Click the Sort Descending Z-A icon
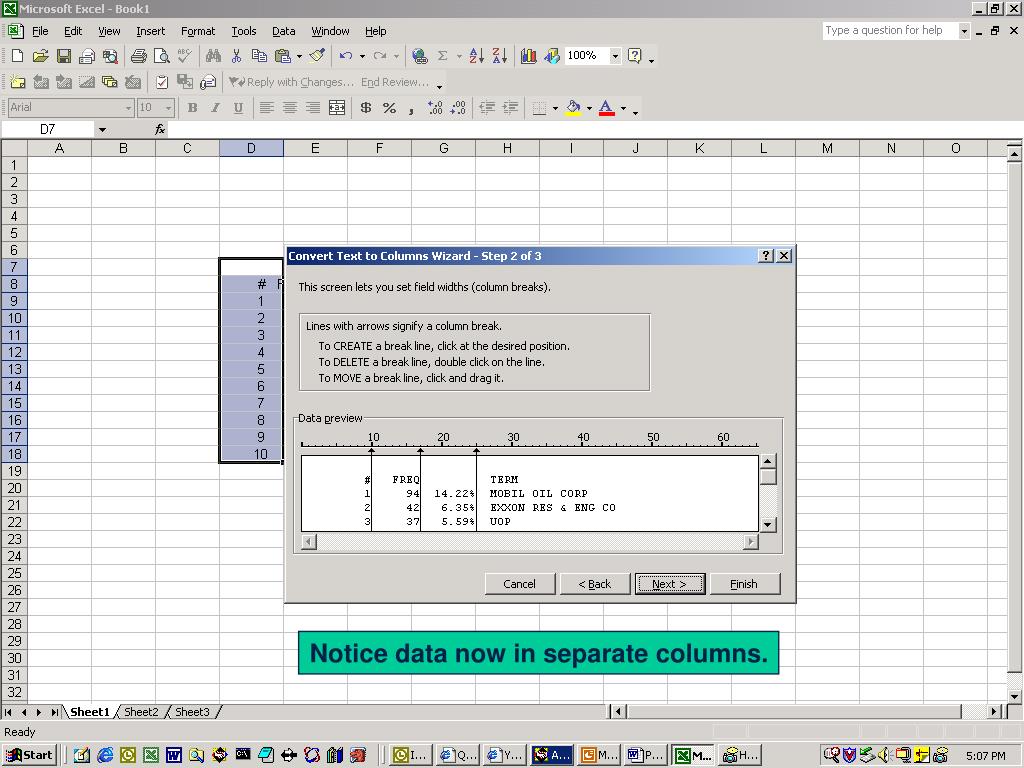Viewport: 1024px width, 768px height. click(x=500, y=56)
